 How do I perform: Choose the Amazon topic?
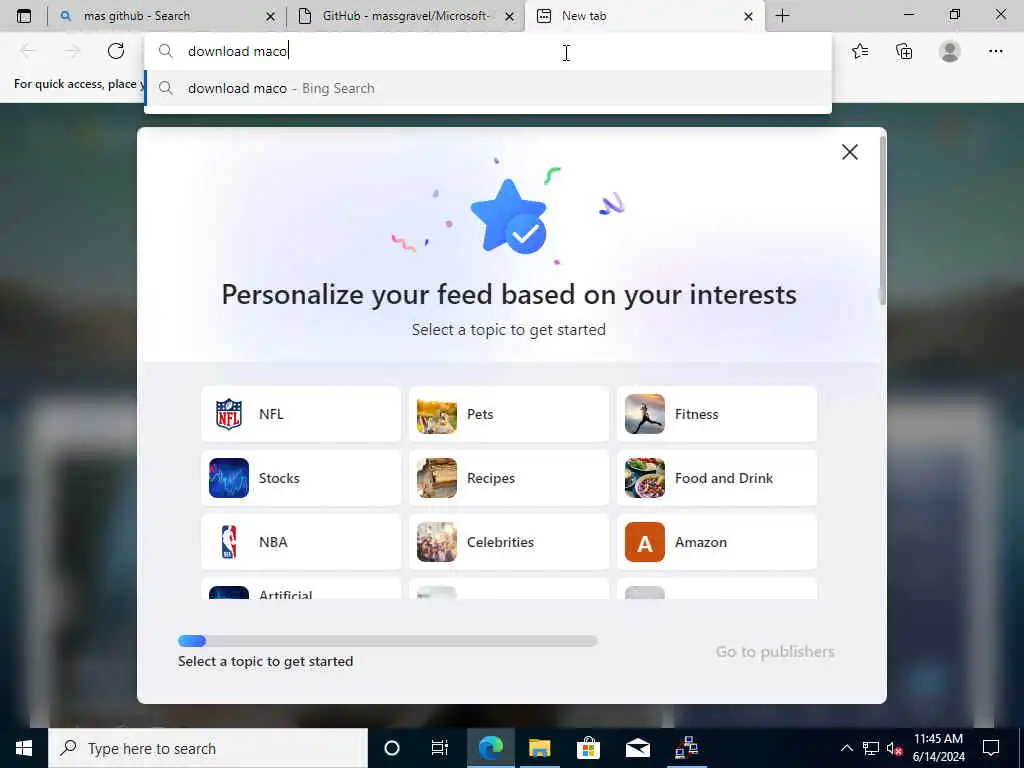[x=716, y=542]
